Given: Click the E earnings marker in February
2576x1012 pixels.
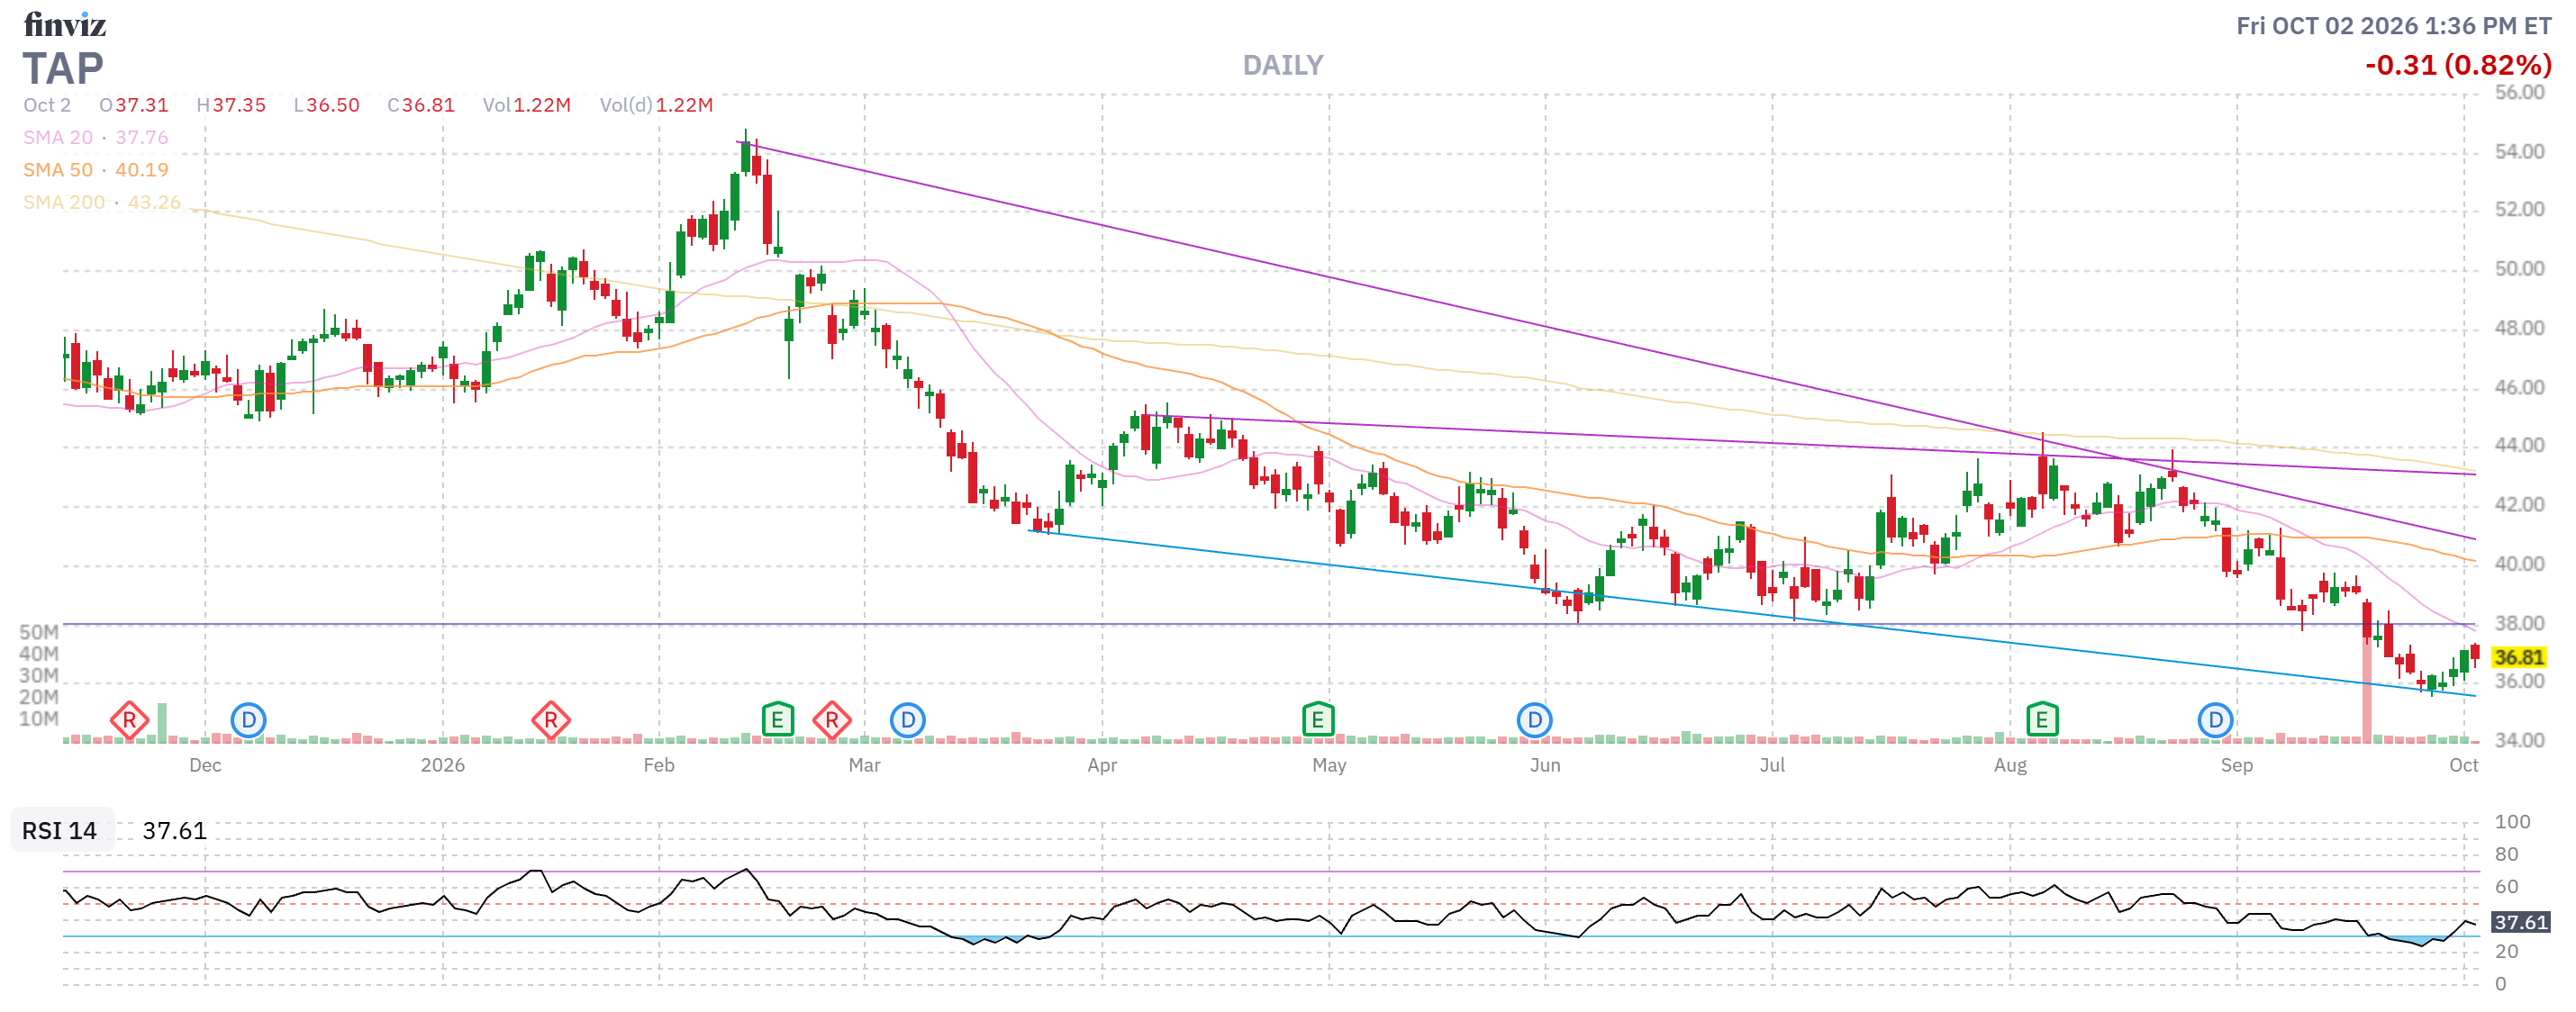Looking at the screenshot, I should (777, 720).
